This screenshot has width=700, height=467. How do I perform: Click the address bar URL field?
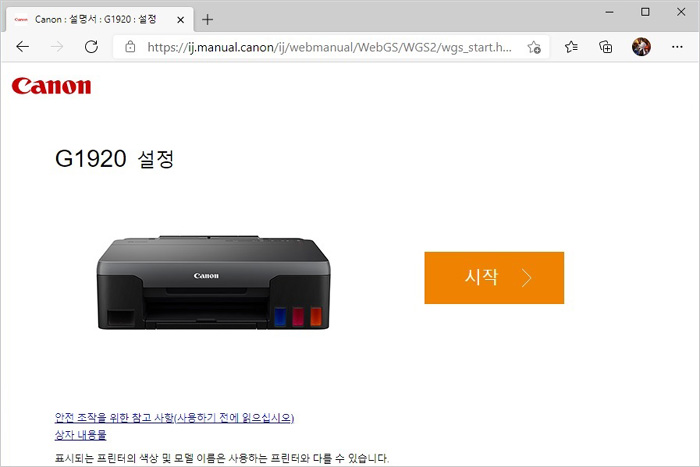click(x=330, y=47)
